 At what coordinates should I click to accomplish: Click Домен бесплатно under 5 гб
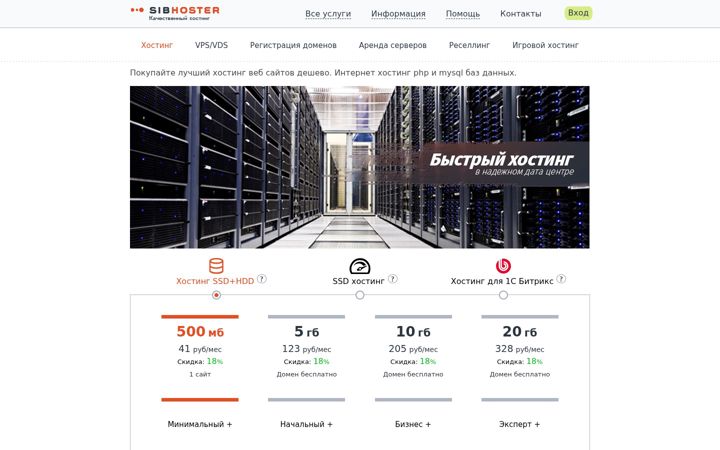tap(306, 374)
